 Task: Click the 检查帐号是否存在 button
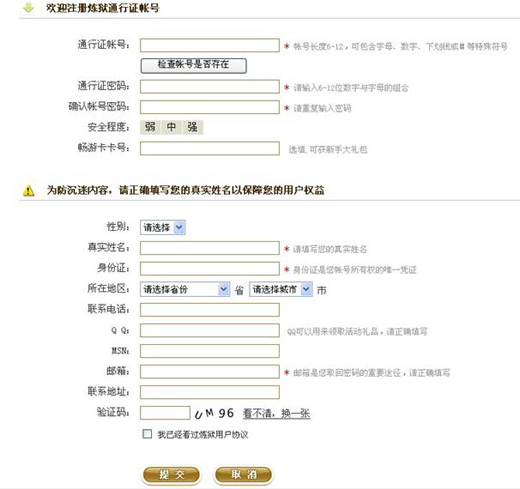[194, 65]
